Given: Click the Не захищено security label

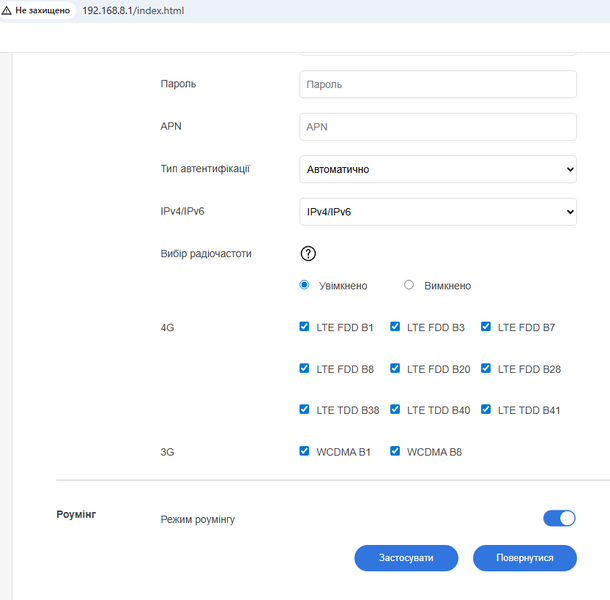Looking at the screenshot, I should pyautogui.click(x=43, y=11).
